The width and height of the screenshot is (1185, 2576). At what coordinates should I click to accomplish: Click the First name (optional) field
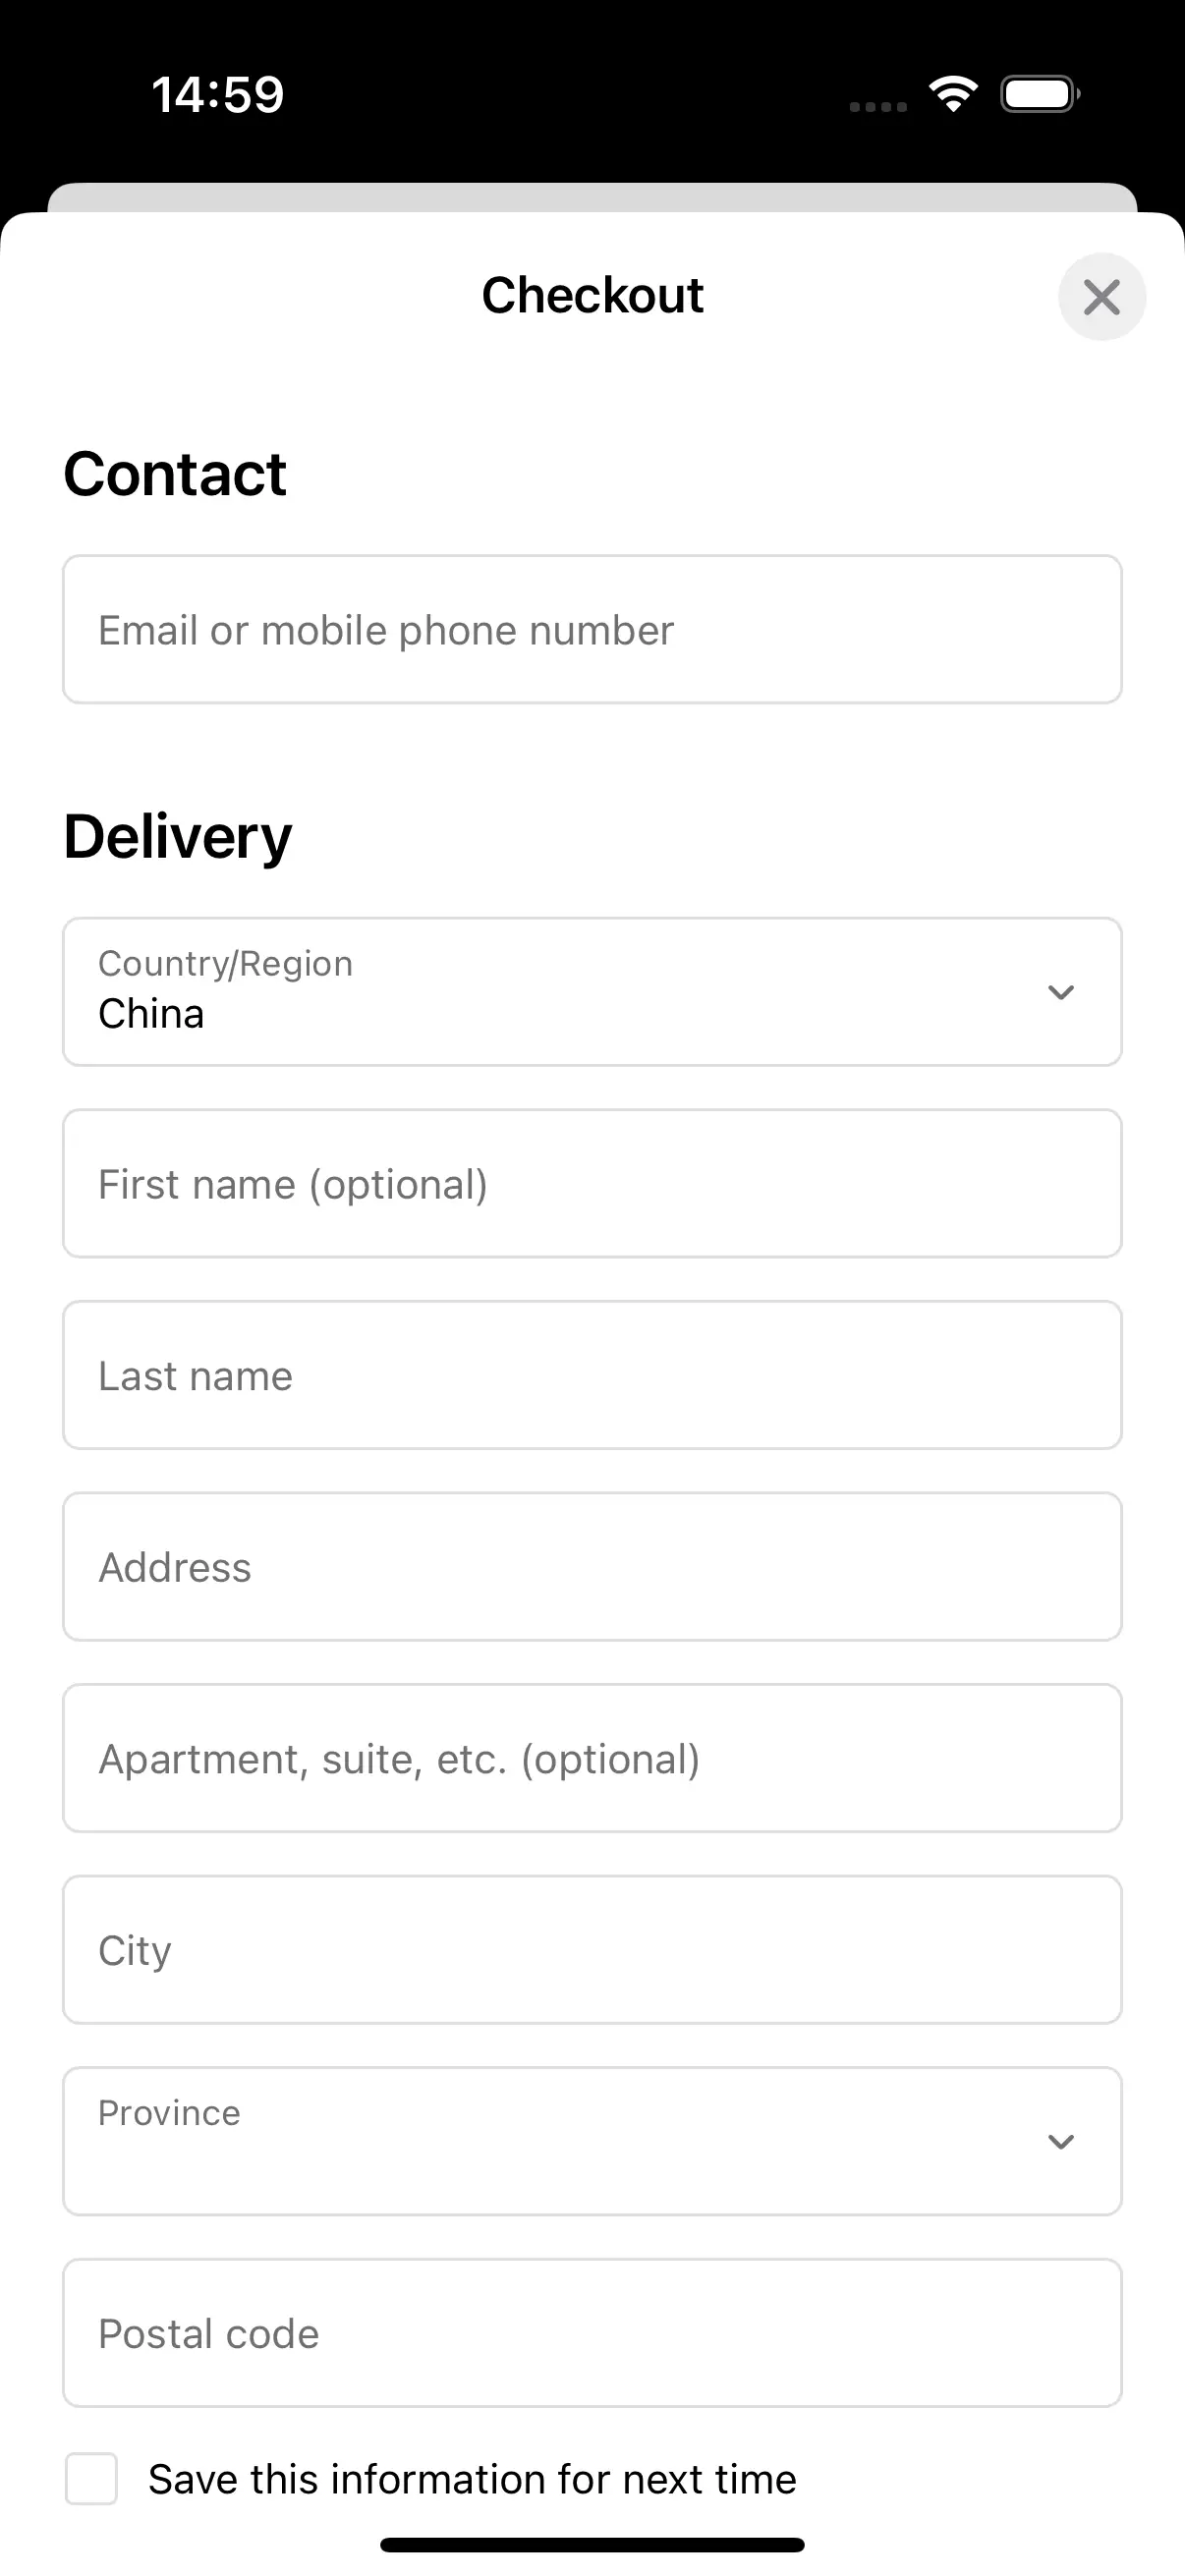(592, 1184)
